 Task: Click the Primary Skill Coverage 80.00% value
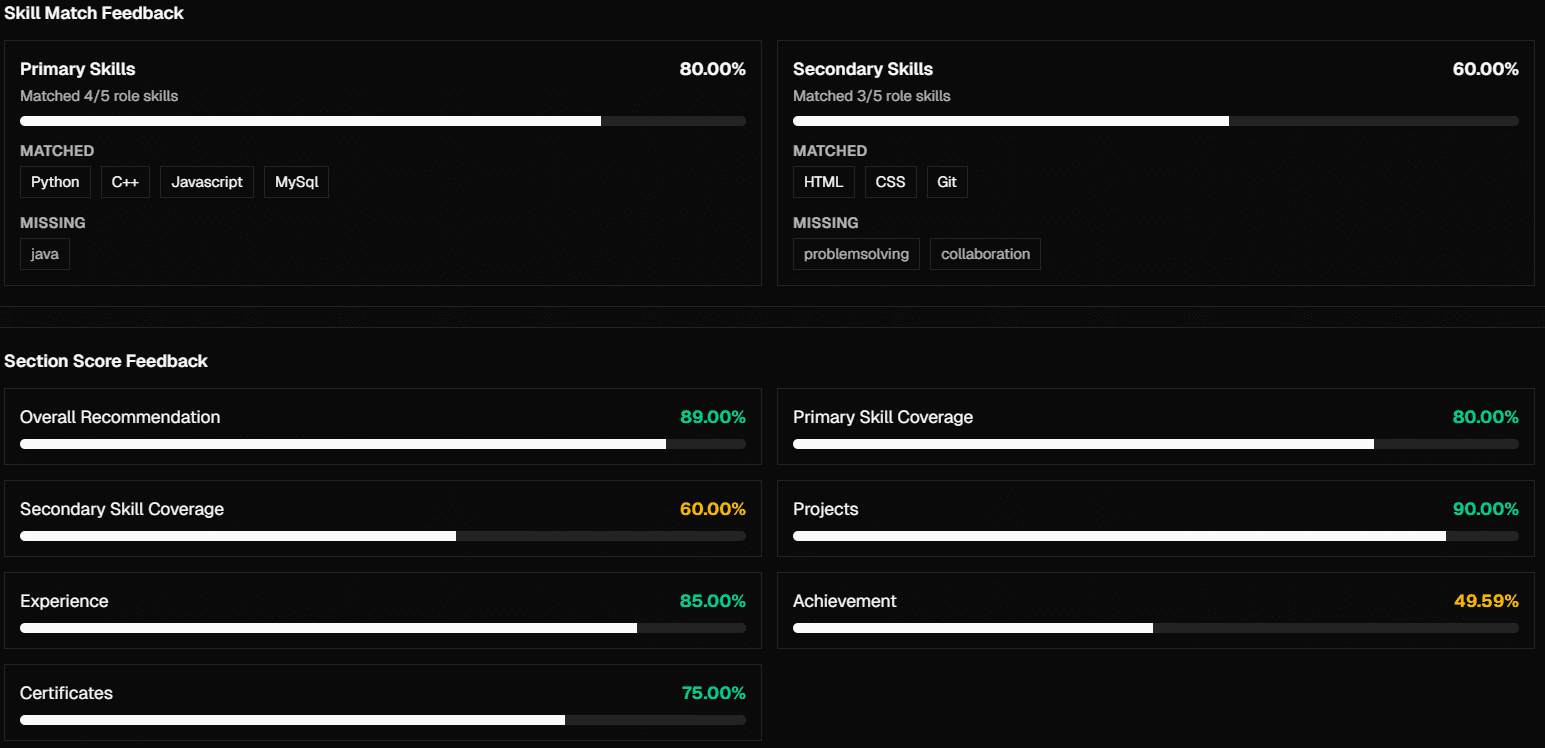1486,417
